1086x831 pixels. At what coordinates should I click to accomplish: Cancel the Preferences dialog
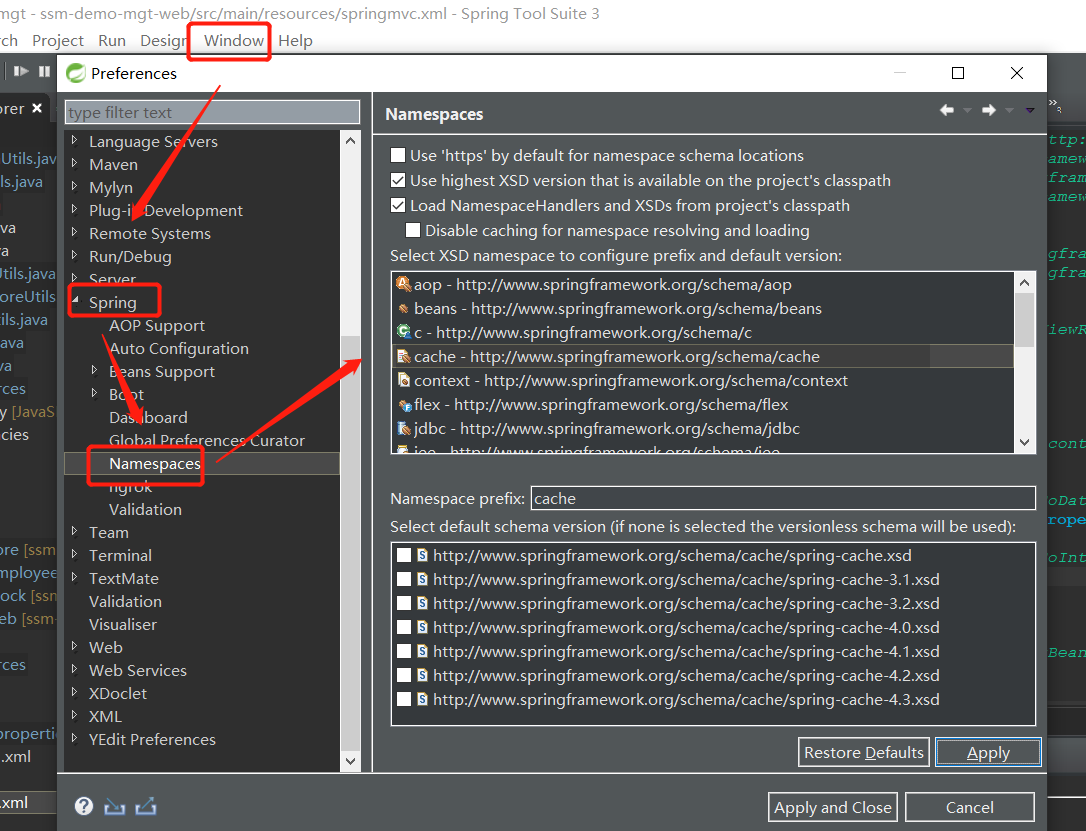pyautogui.click(x=970, y=807)
